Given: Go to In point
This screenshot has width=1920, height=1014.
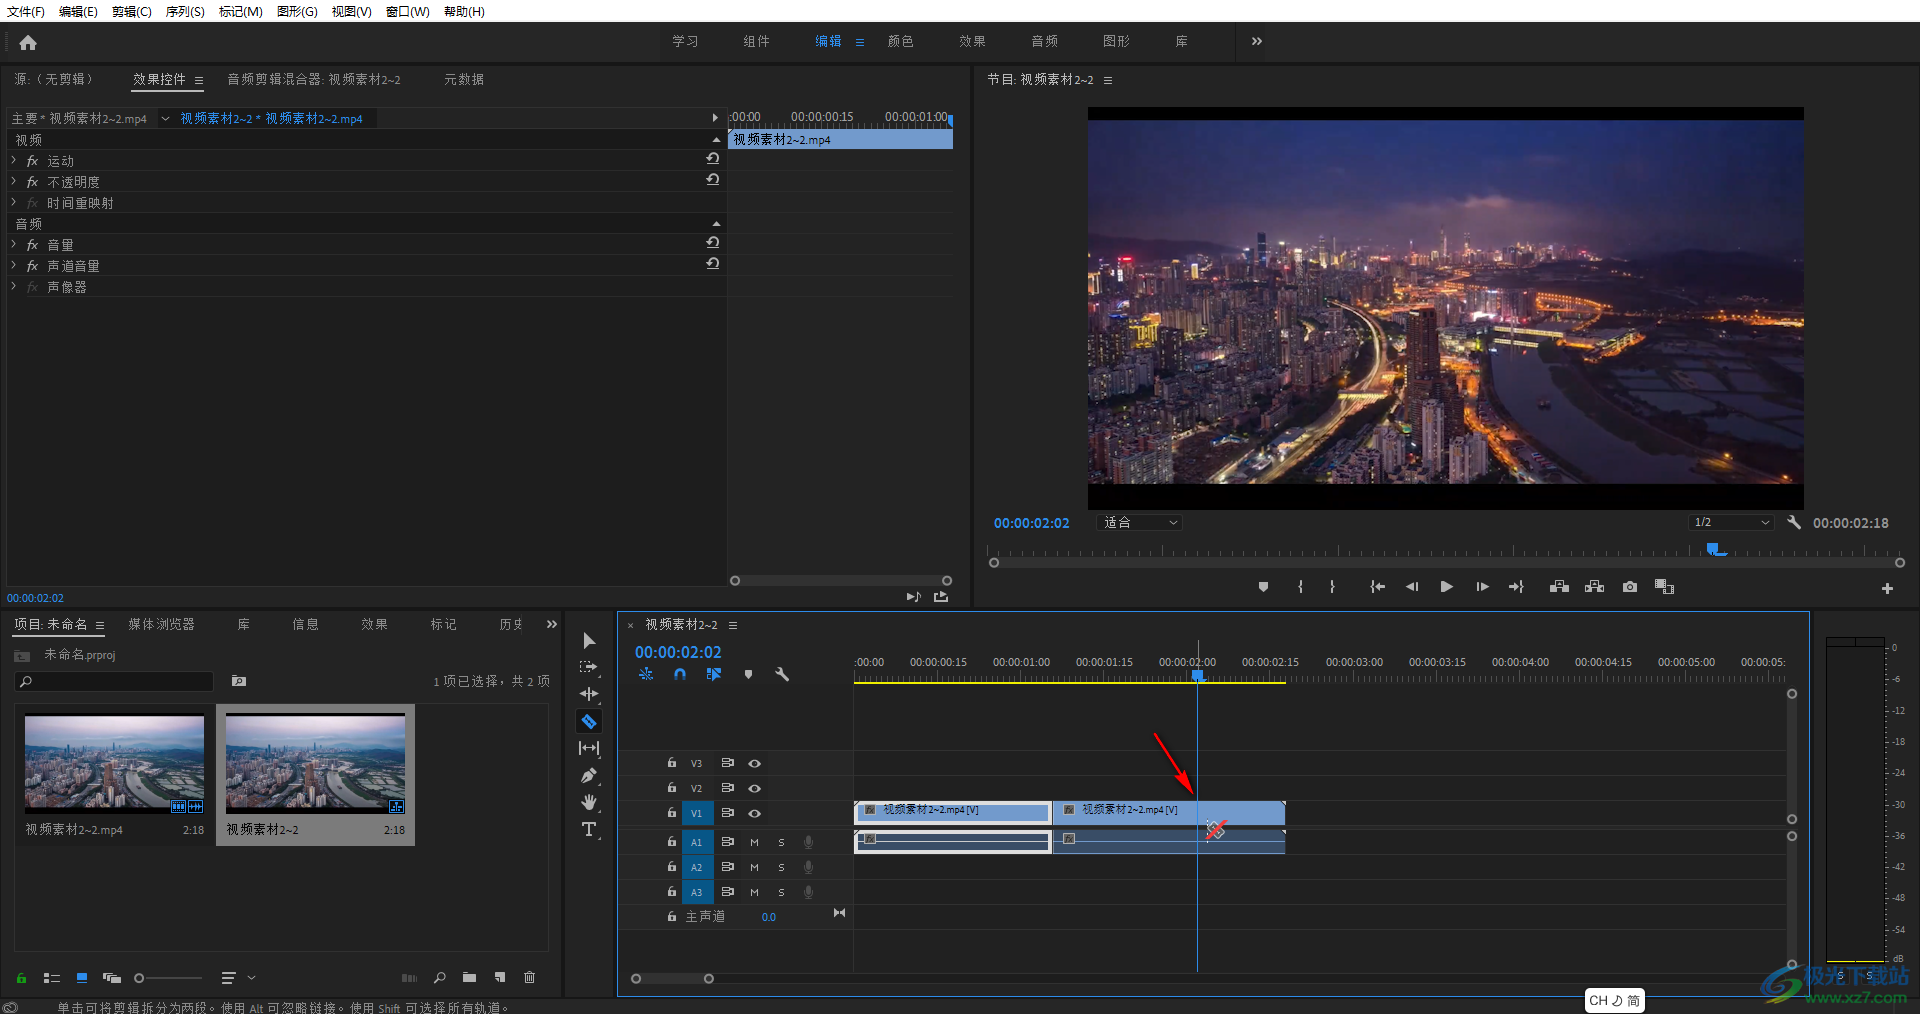Looking at the screenshot, I should pos(1377,587).
